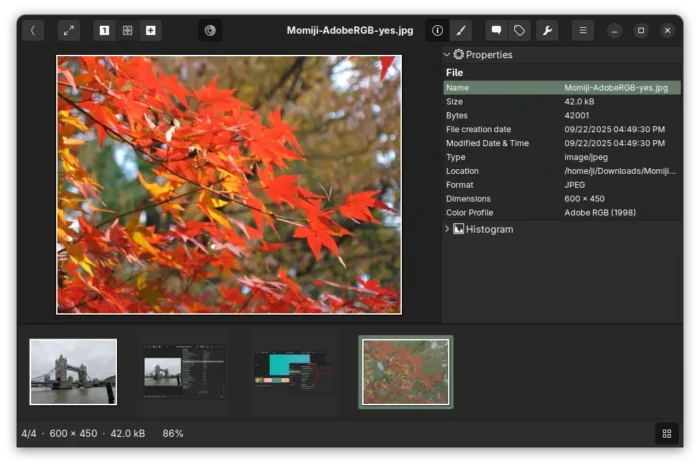Switch to grid thumbnail view mode
The height and width of the screenshot is (466, 700).
[x=128, y=30]
